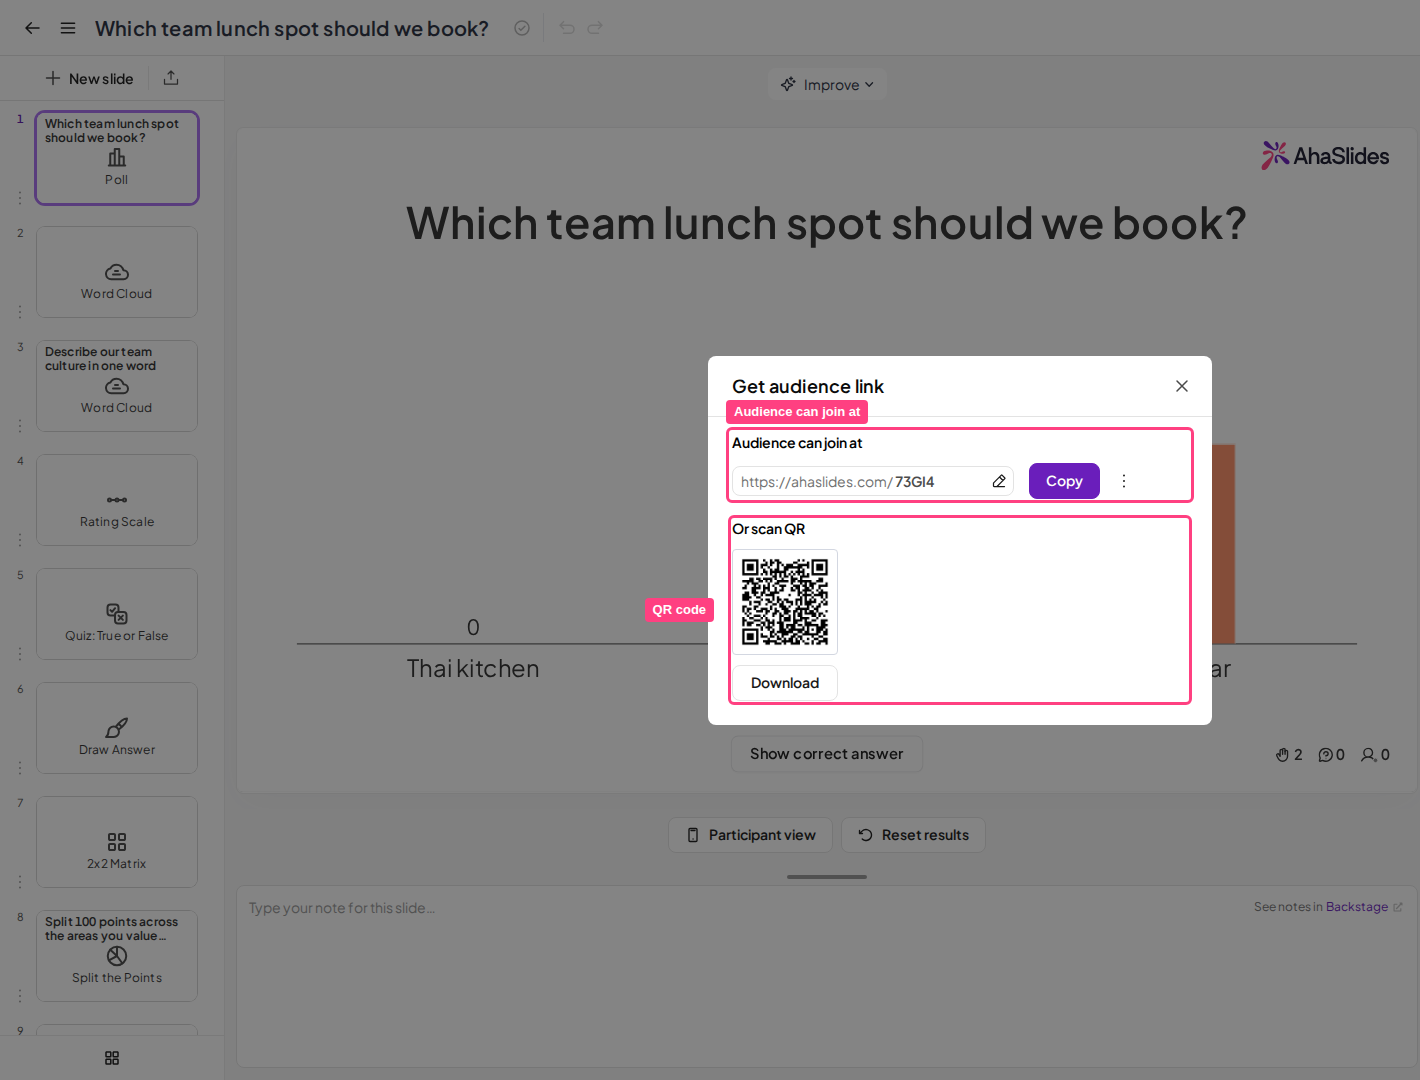This screenshot has width=1420, height=1080.
Task: Select slide 1 Poll thumbnail
Action: [117, 158]
